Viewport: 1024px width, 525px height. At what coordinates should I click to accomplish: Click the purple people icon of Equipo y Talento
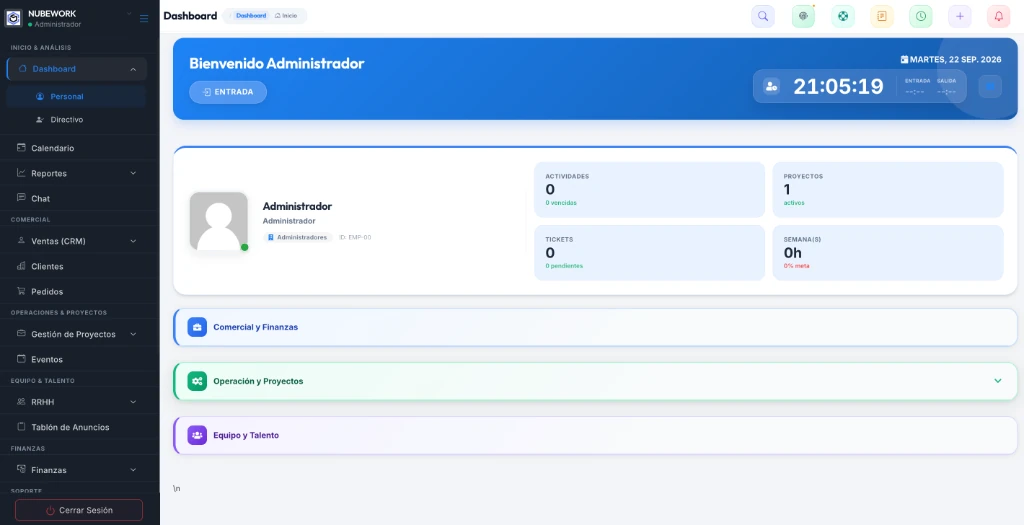197,435
